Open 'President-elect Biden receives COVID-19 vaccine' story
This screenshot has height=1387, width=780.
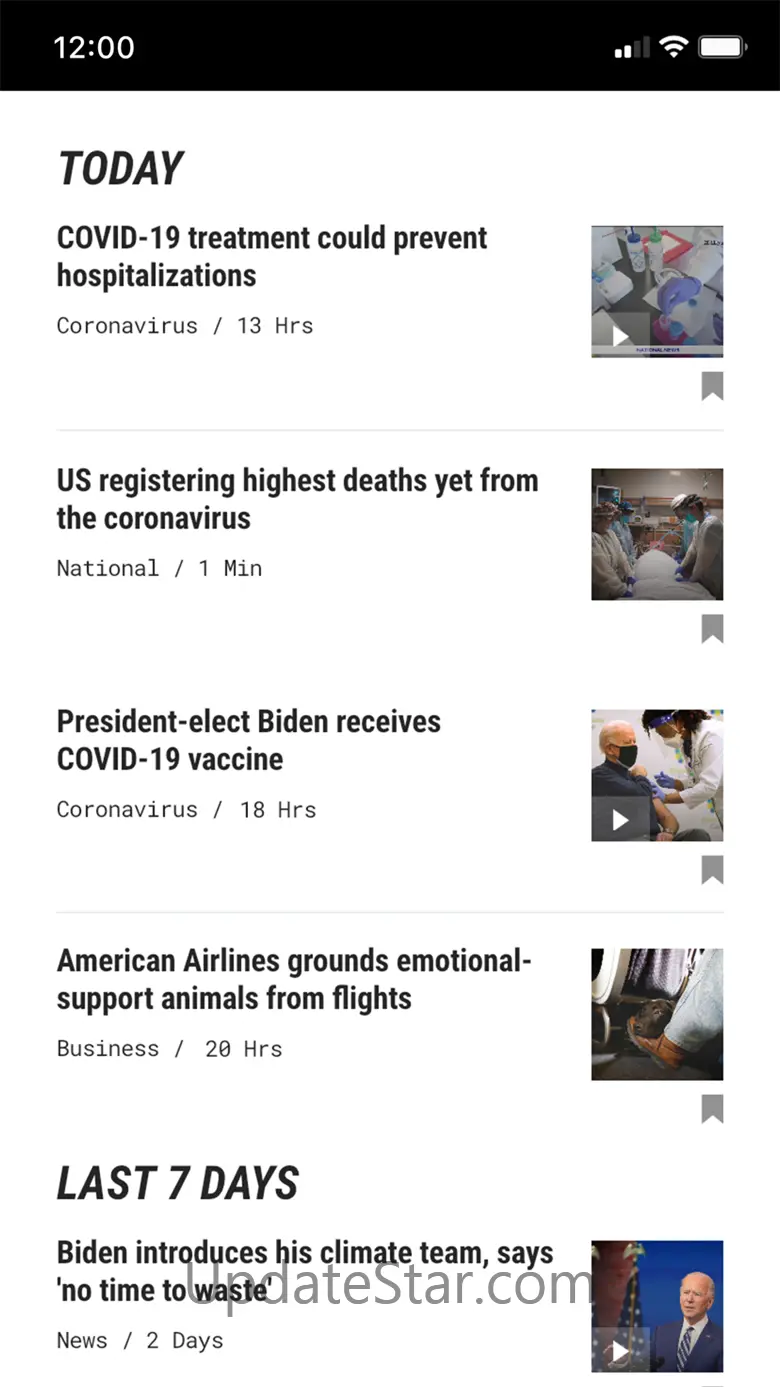click(x=249, y=740)
